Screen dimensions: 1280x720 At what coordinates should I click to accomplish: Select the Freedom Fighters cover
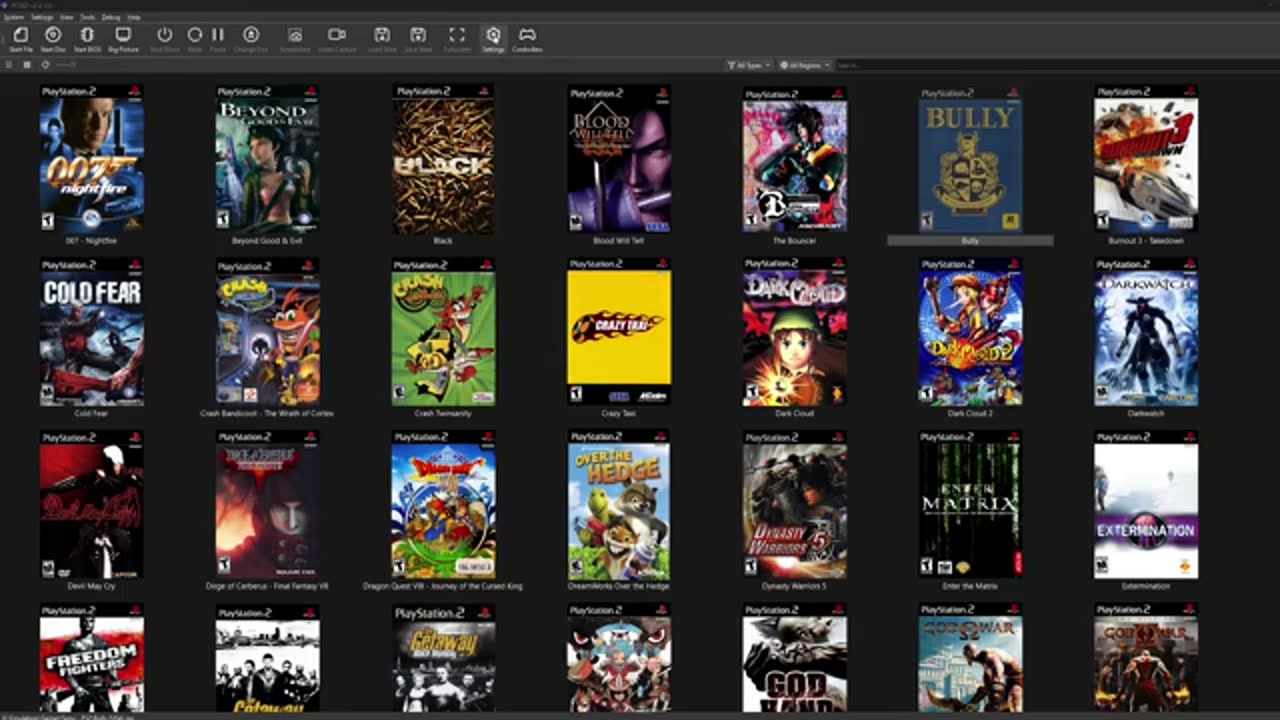tap(92, 658)
